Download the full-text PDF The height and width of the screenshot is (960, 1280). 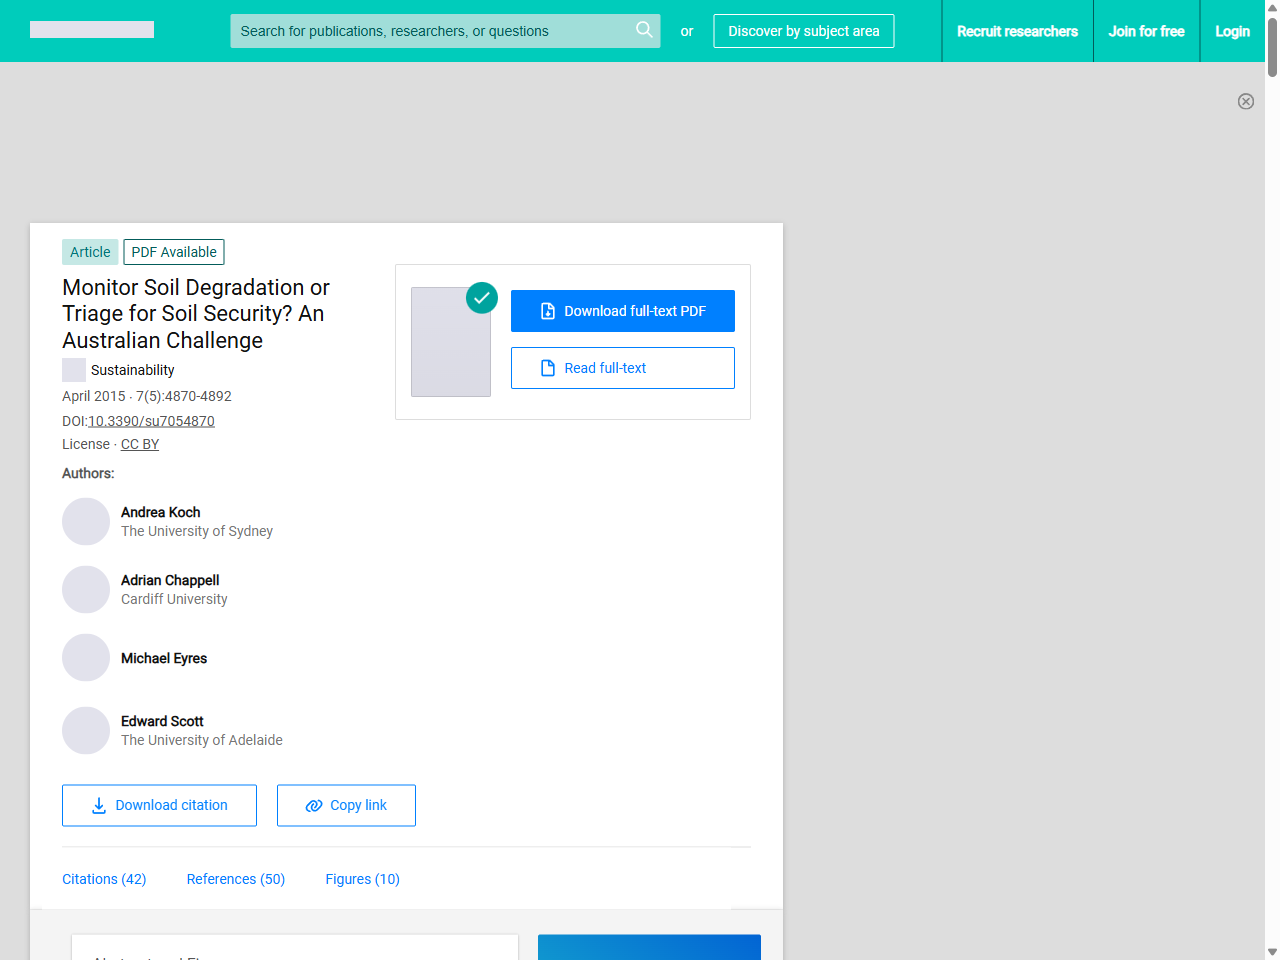(x=623, y=311)
